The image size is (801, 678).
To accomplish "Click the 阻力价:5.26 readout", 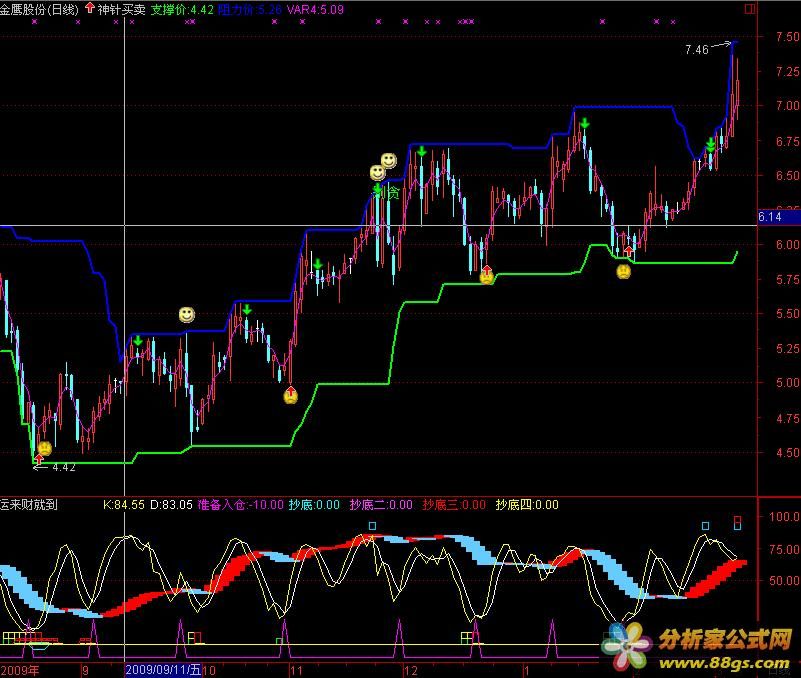I will pyautogui.click(x=250, y=9).
